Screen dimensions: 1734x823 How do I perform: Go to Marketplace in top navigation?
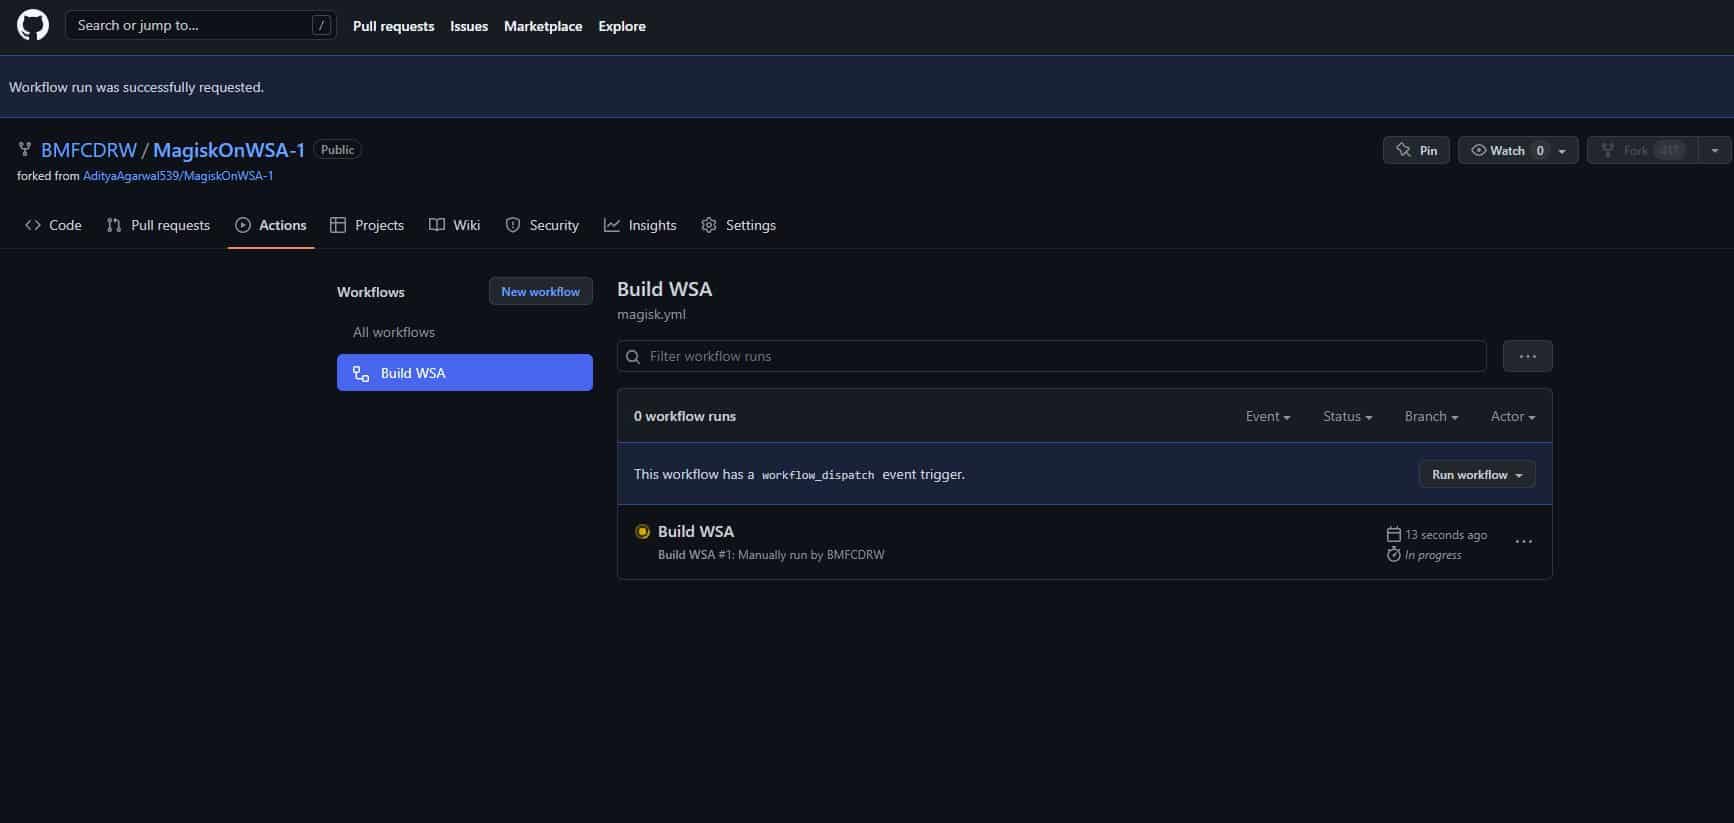(x=543, y=26)
